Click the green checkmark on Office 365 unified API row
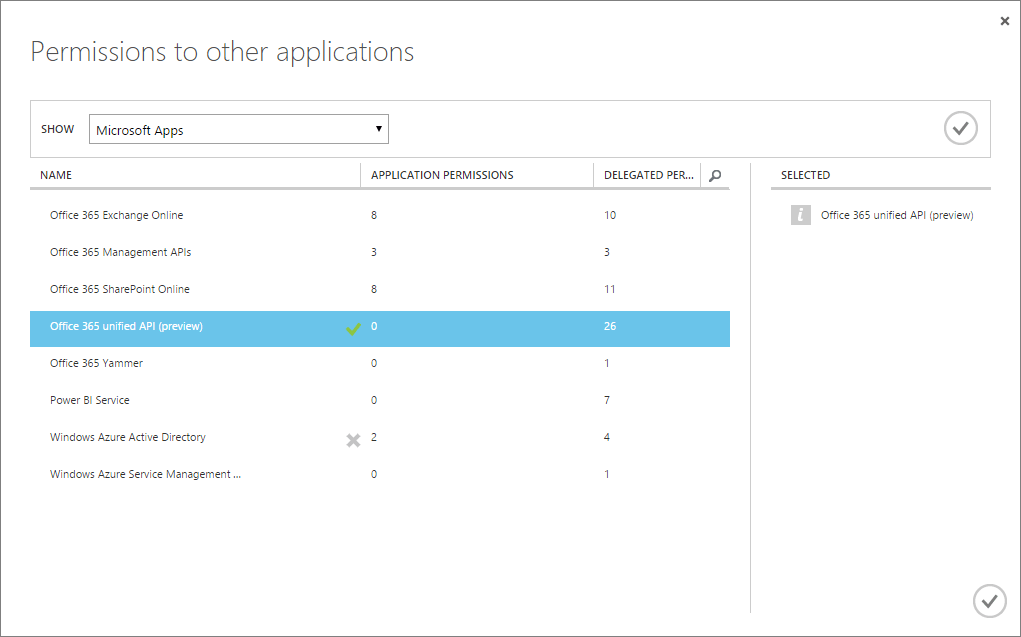 click(353, 329)
